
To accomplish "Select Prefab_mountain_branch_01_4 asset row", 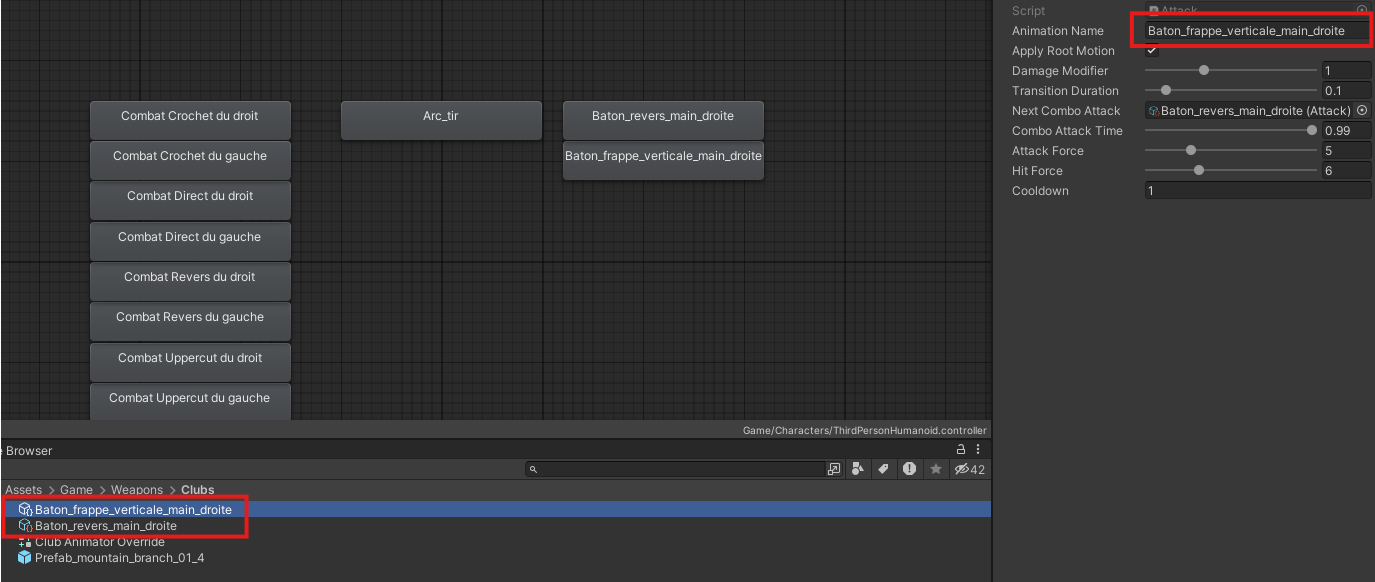I will pos(496,558).
